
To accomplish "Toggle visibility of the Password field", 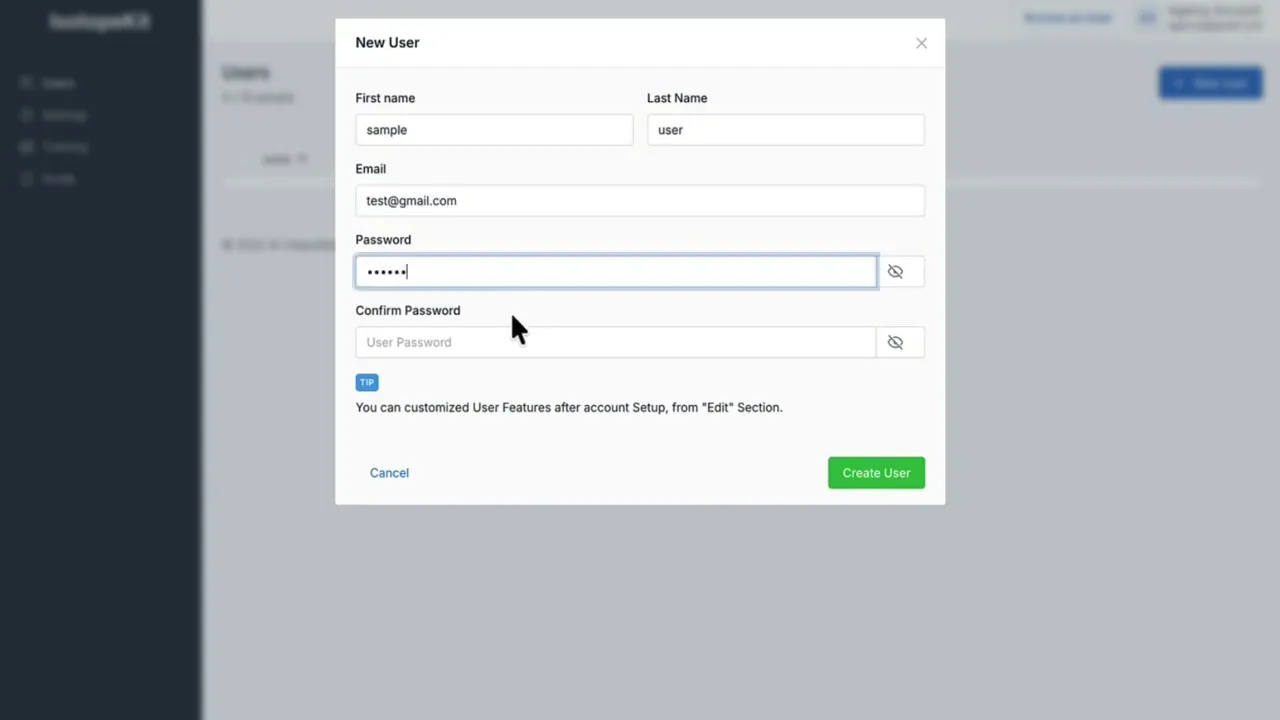I will (895, 272).
